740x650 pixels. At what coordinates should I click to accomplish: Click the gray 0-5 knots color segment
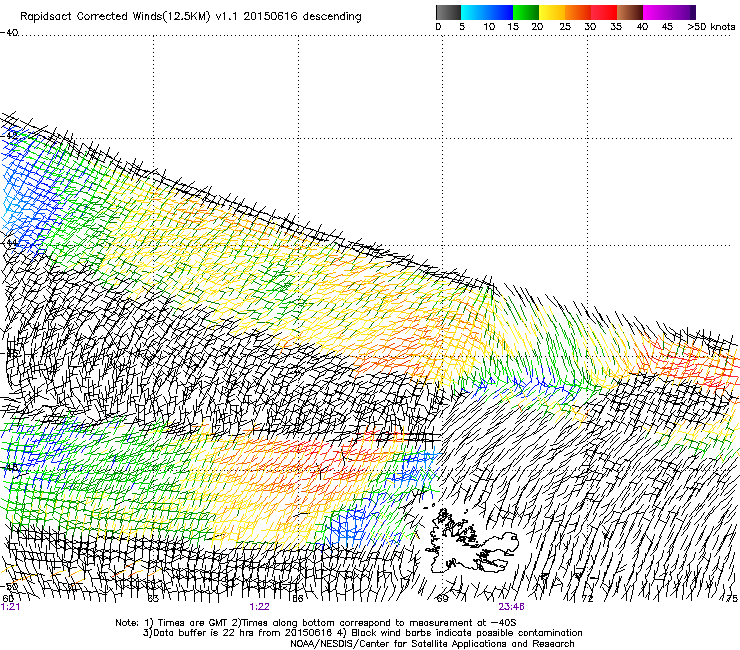click(x=448, y=12)
